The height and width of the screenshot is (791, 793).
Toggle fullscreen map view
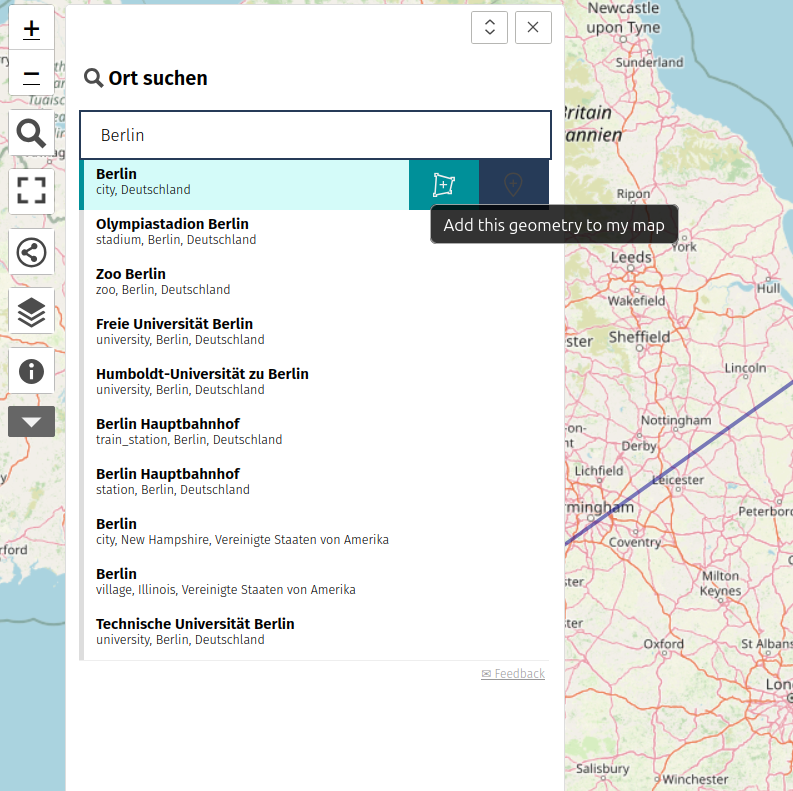coord(32,191)
